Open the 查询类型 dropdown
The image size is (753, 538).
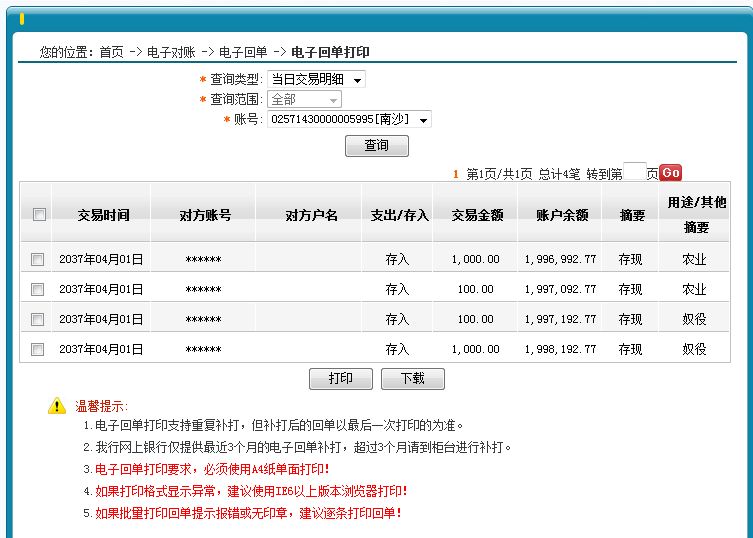[x=316, y=79]
